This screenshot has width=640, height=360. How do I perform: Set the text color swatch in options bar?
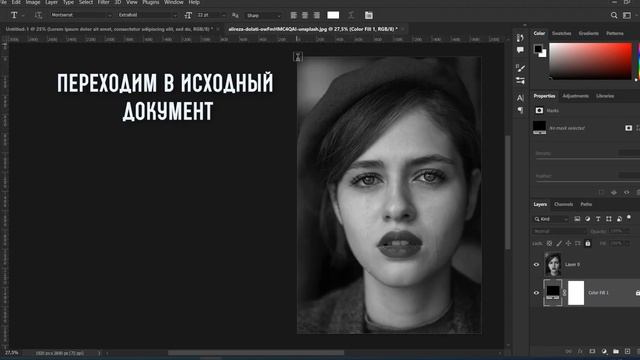tap(333, 15)
